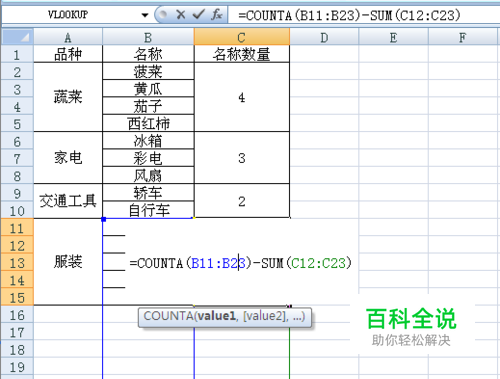Select column E header
The width and height of the screenshot is (500, 379).
393,37
